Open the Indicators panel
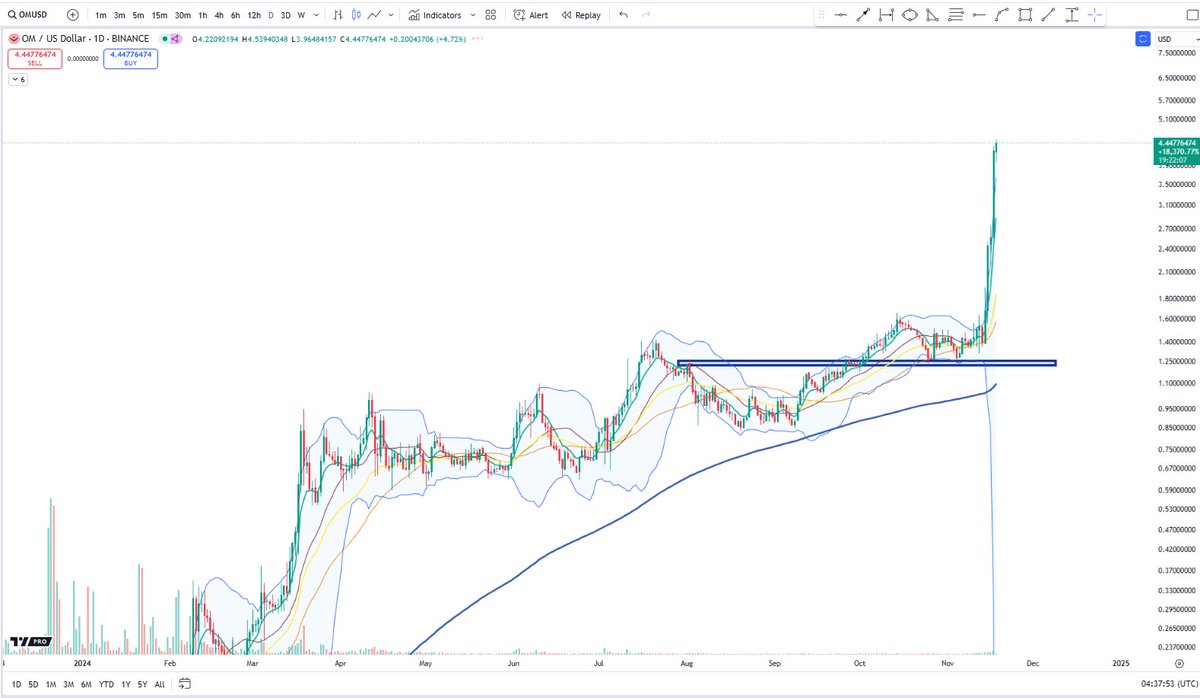This screenshot has width=1200, height=698. (x=437, y=14)
